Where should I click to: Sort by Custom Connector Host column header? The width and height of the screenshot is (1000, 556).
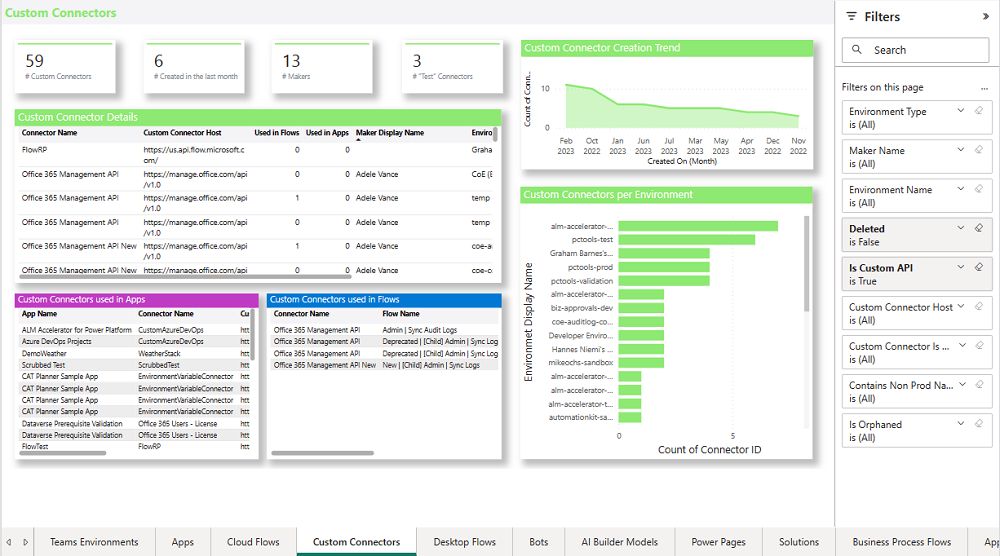click(182, 133)
